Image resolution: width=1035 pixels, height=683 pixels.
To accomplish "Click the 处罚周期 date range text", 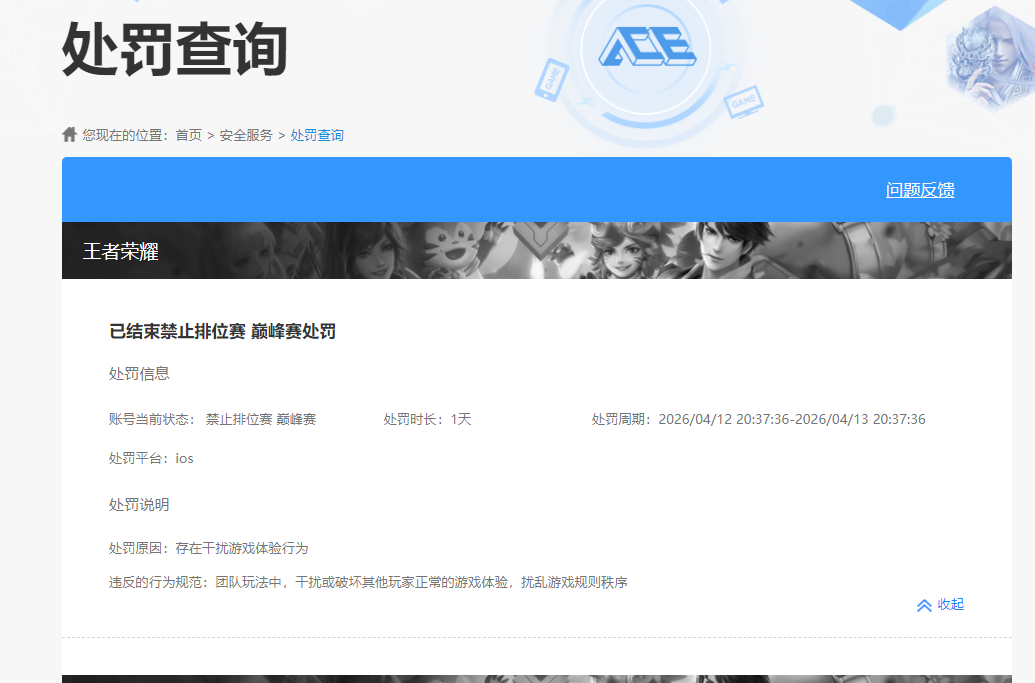I will click(756, 419).
